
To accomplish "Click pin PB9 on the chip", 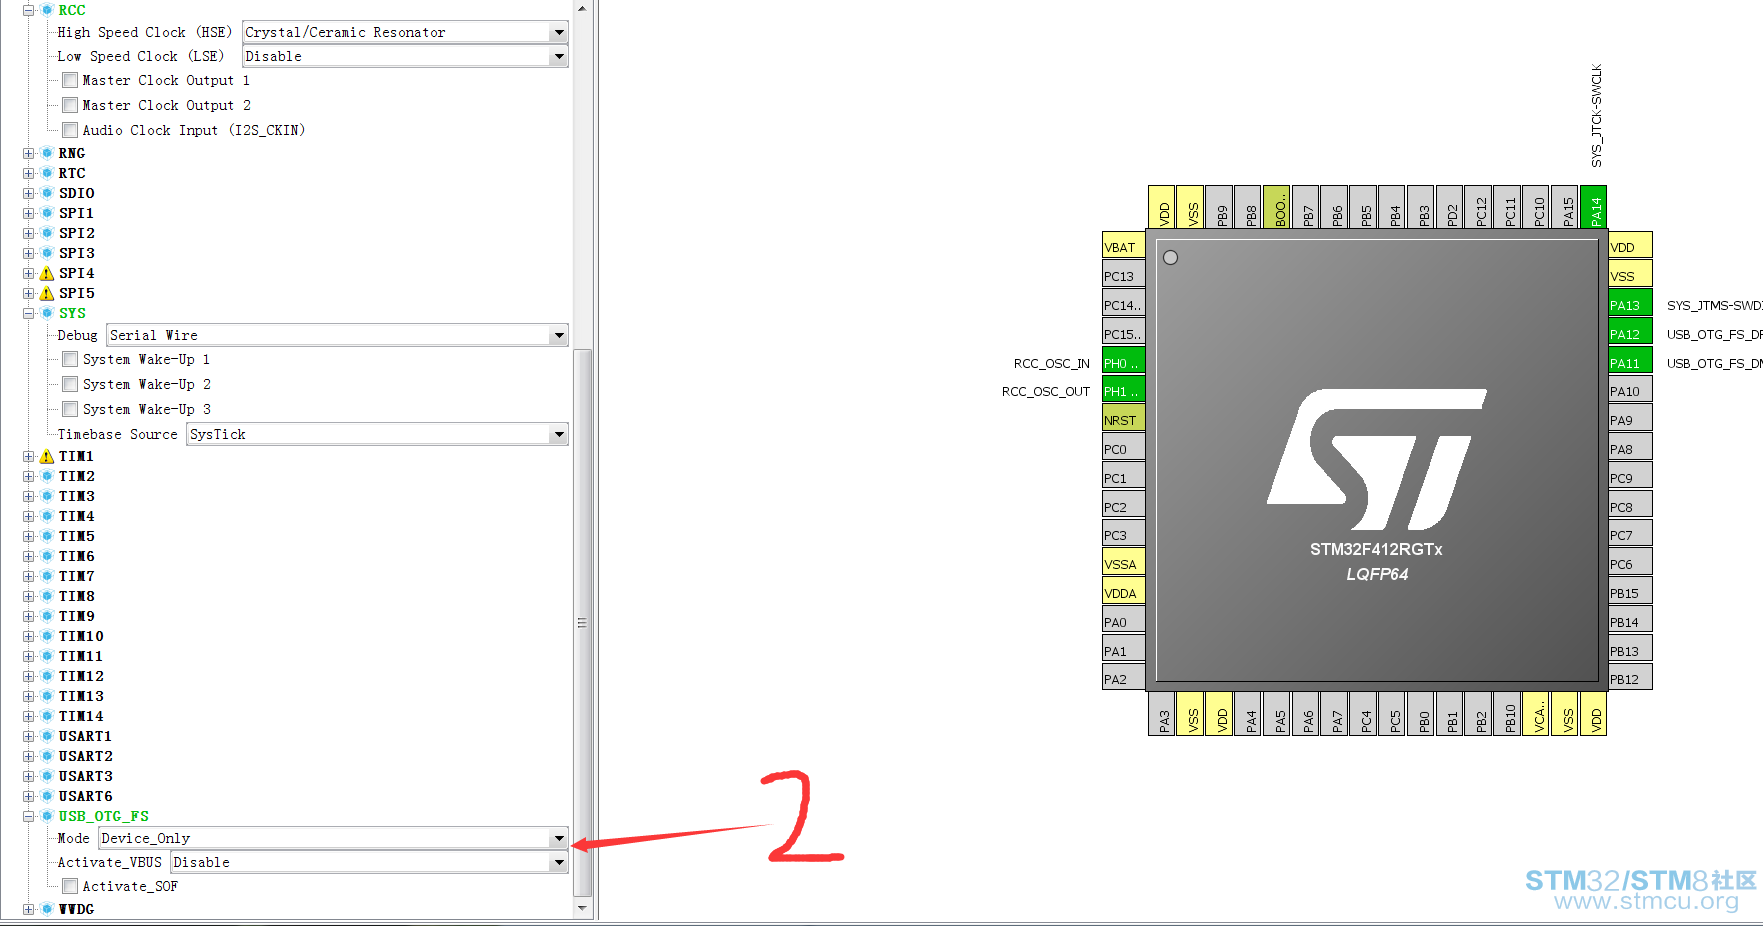I will tap(1219, 207).
